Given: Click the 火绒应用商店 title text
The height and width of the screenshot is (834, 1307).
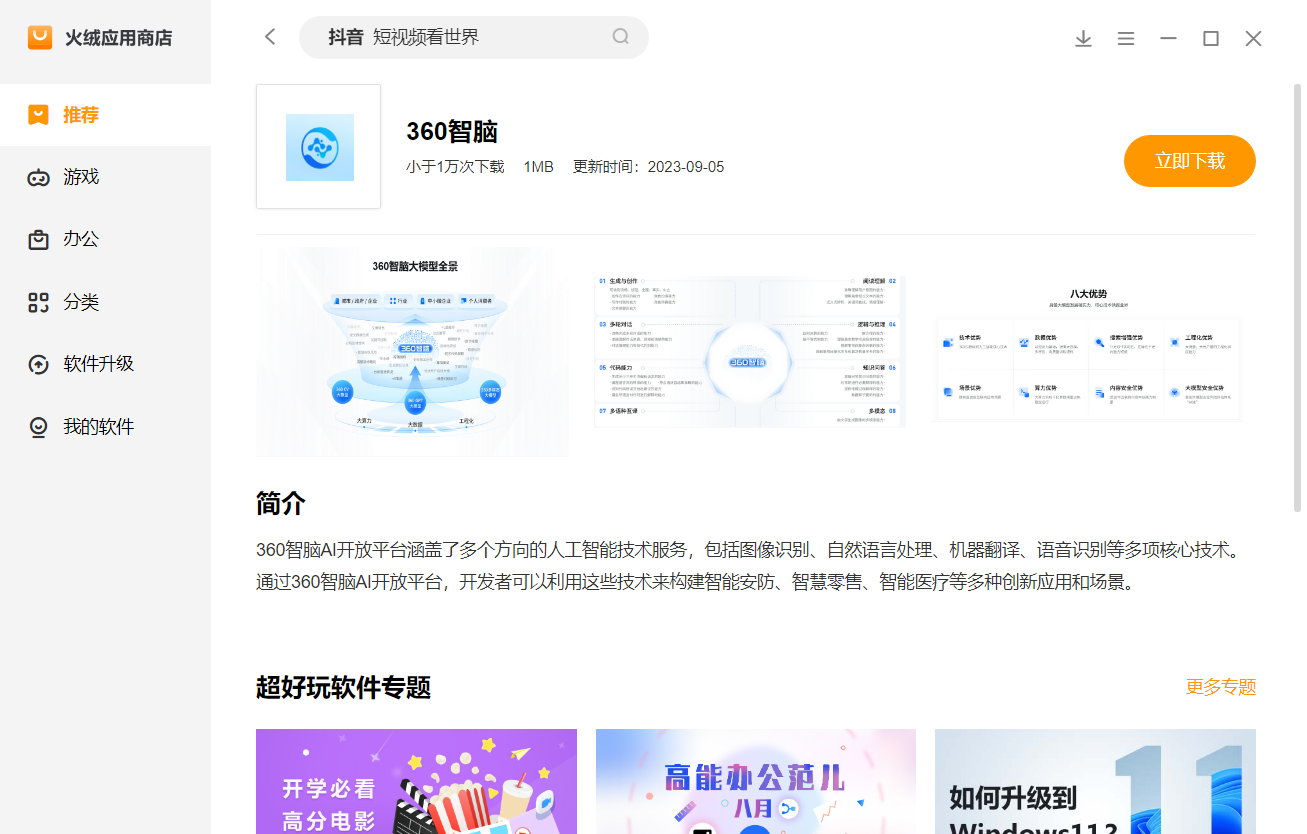Looking at the screenshot, I should tap(118, 38).
